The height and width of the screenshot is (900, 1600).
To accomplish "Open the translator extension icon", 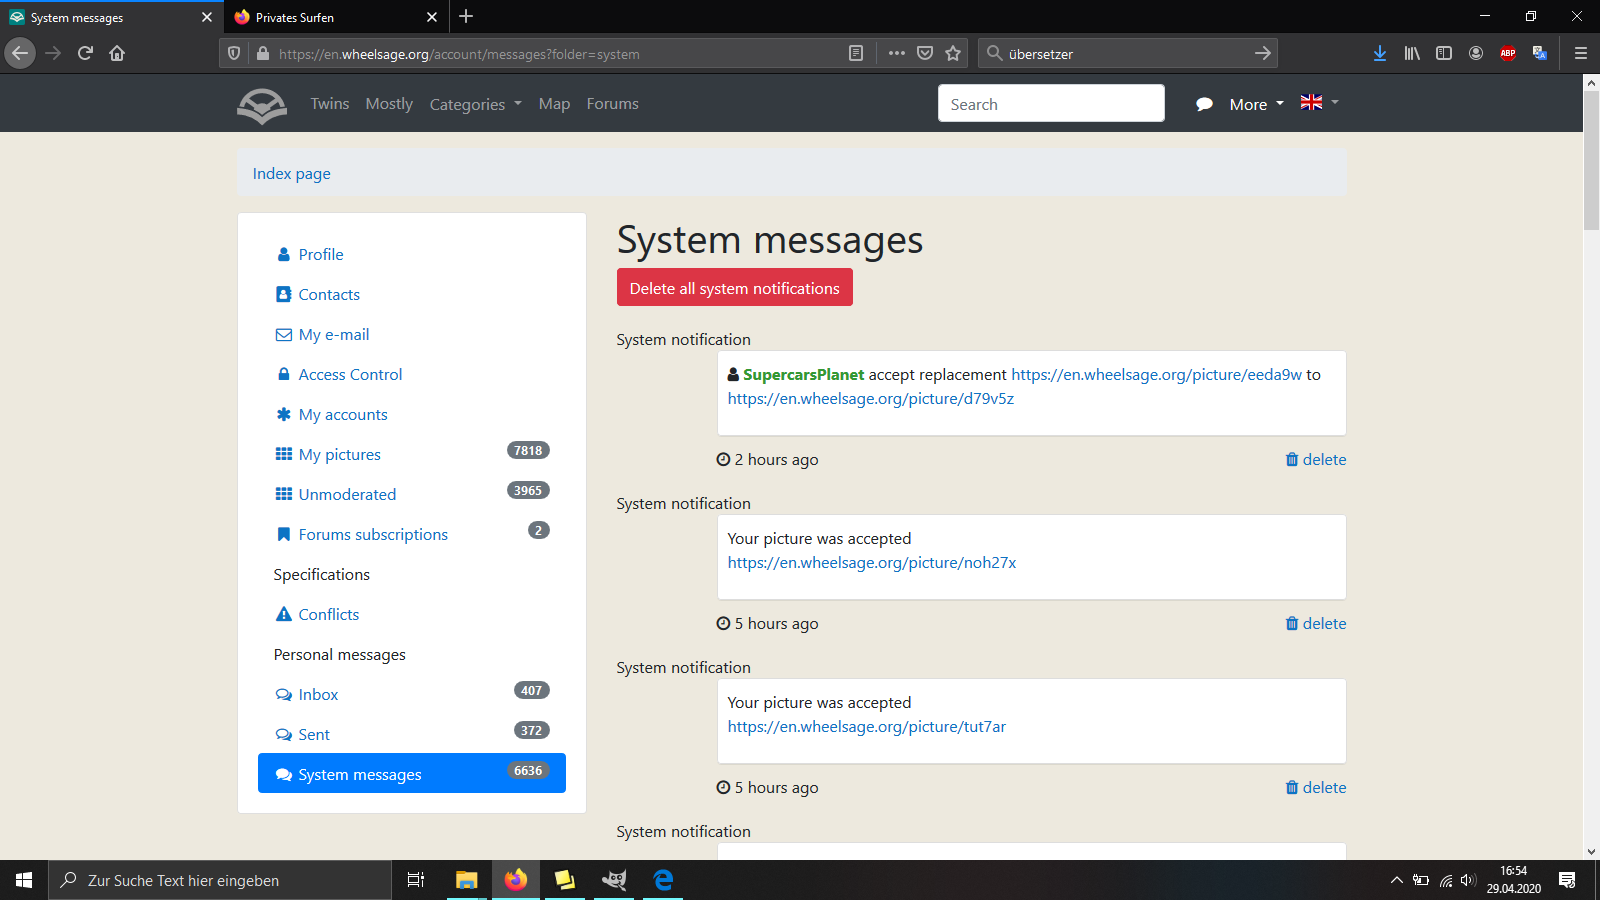I will (1540, 53).
